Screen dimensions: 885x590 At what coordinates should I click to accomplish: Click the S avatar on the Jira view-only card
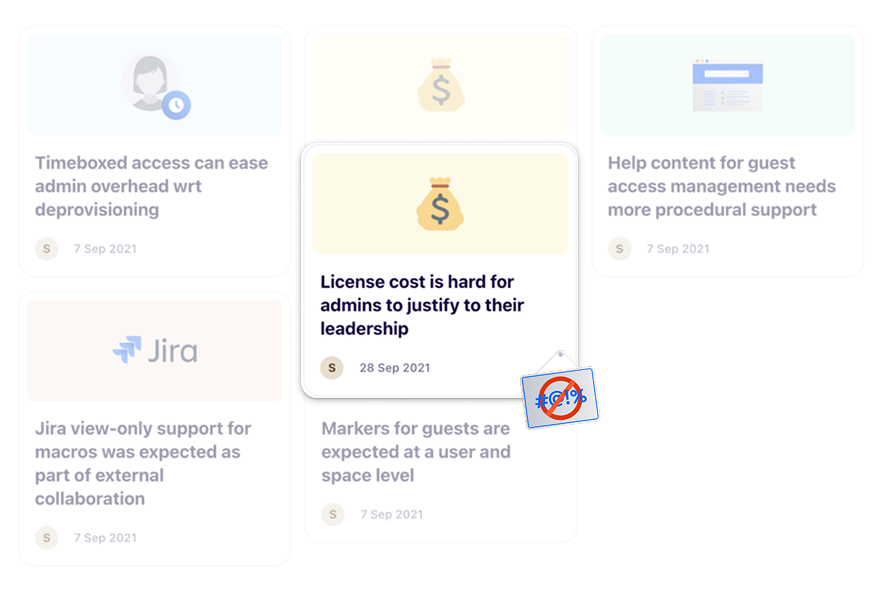(x=47, y=537)
